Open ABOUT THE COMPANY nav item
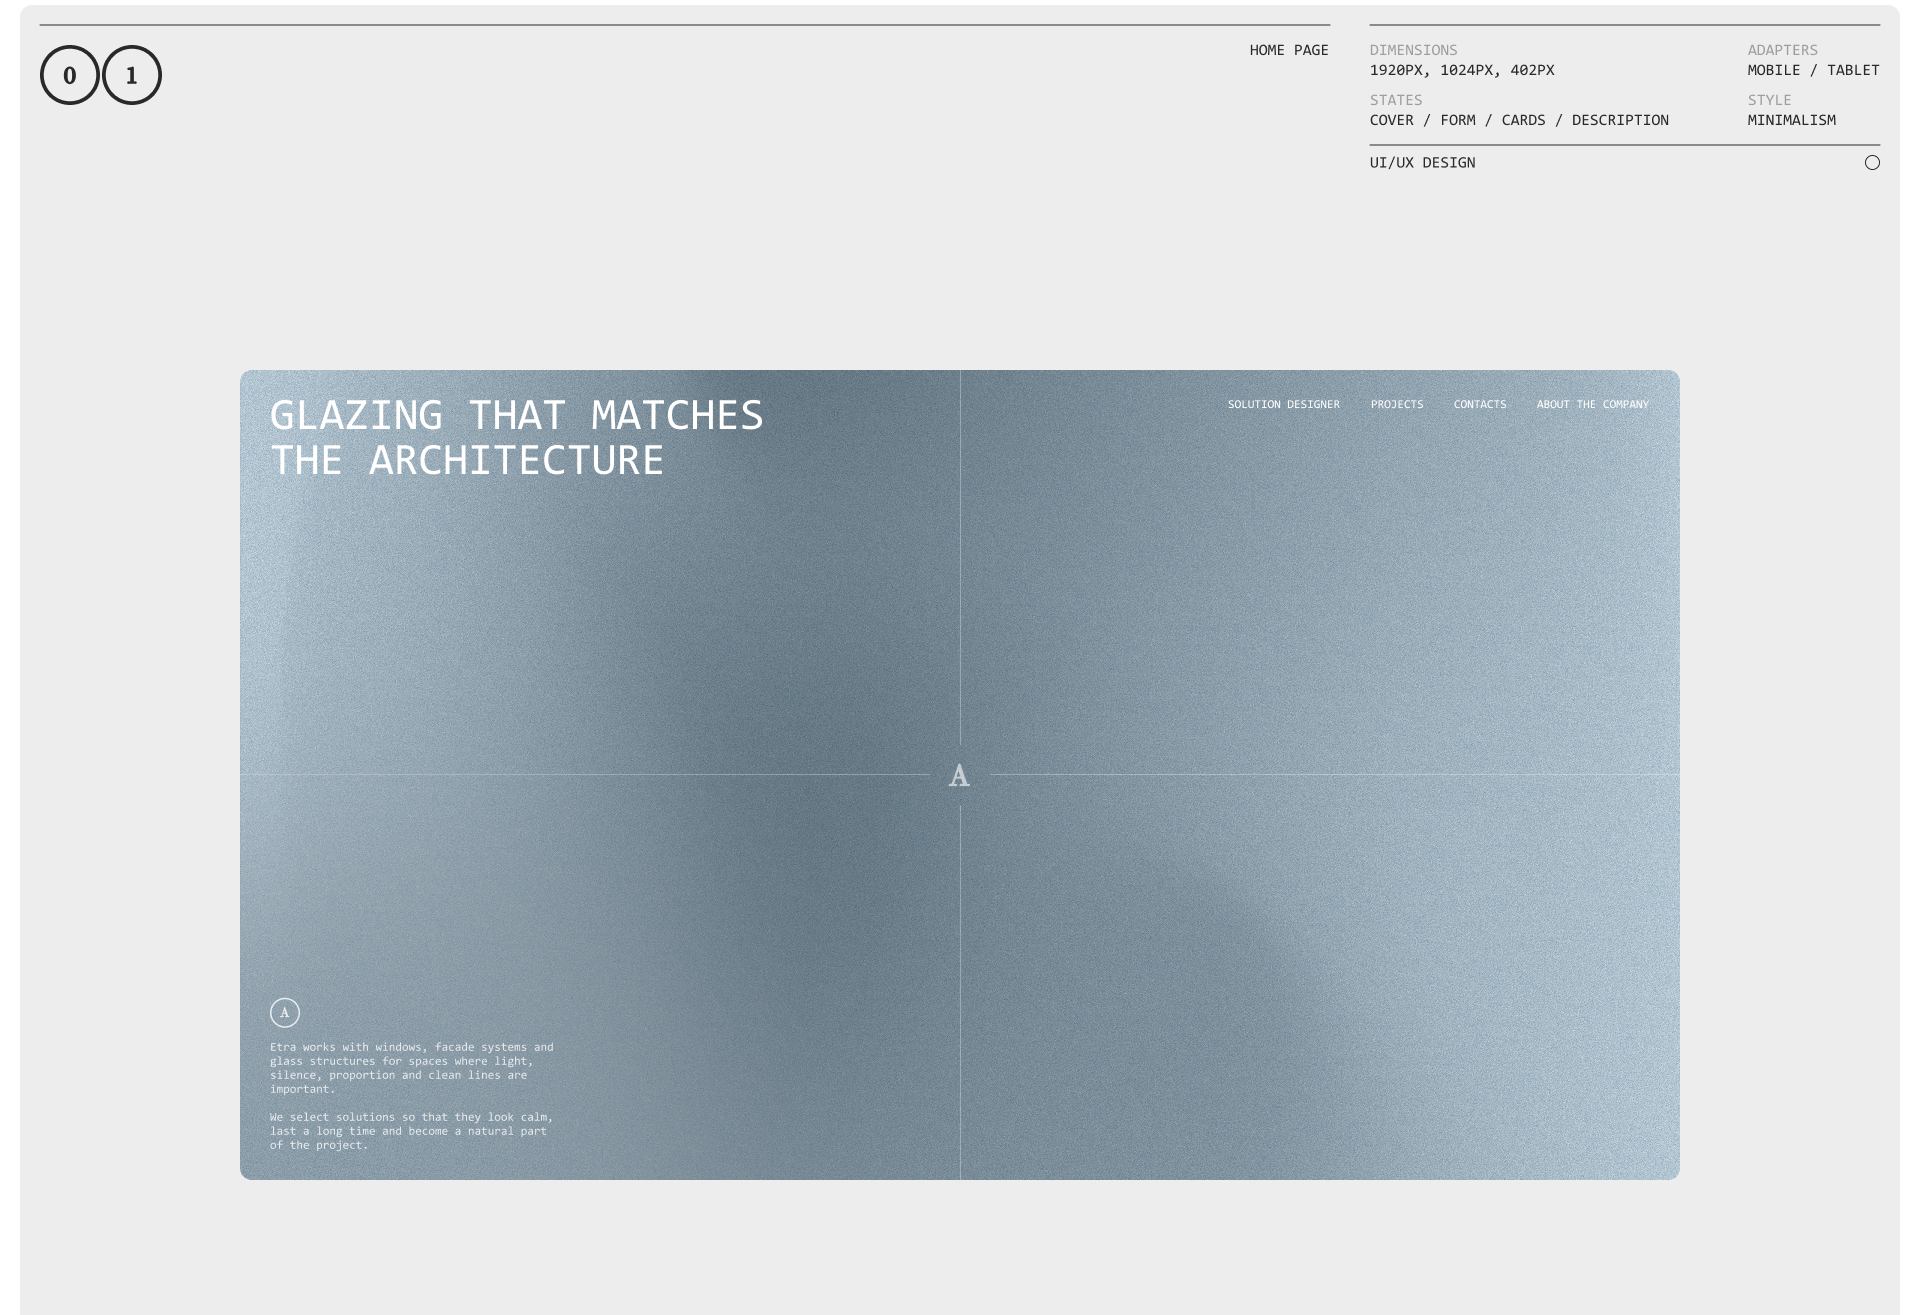The width and height of the screenshot is (1920, 1315). 1593,405
